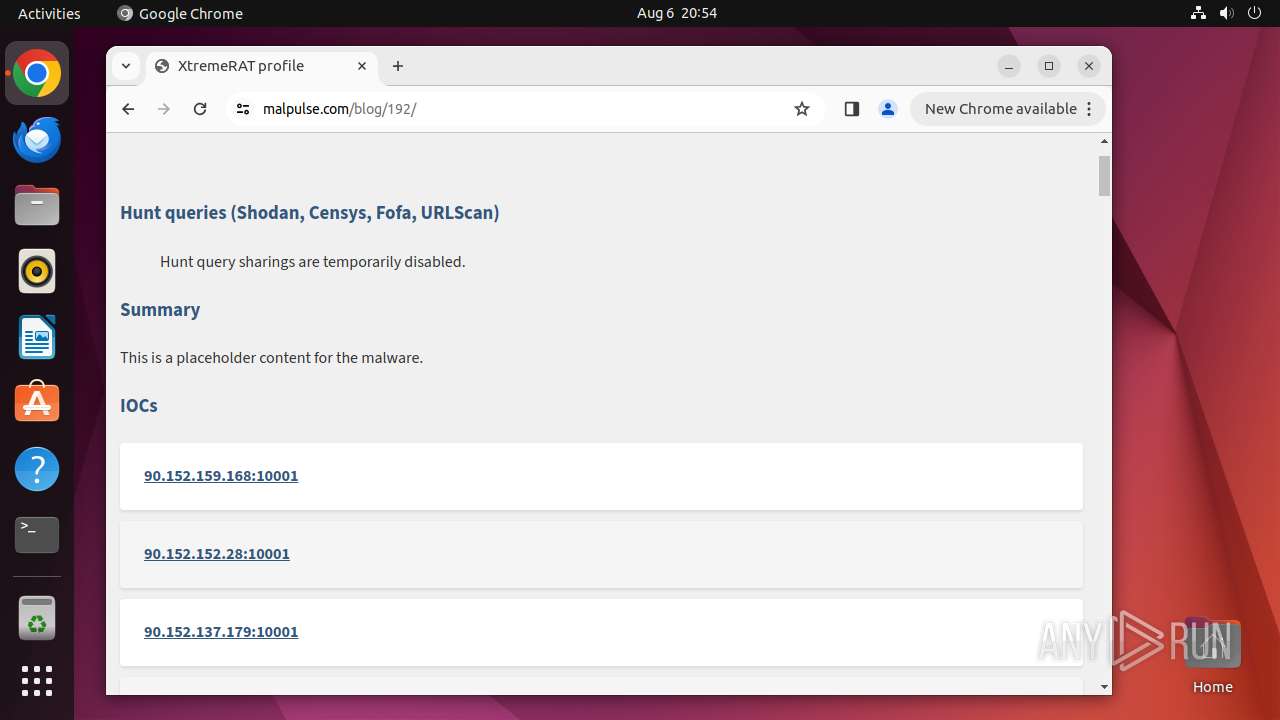The image size is (1280, 720).
Task: Click the 'Hunt query sharings are temporarily disabled' text
Action: coord(313,262)
